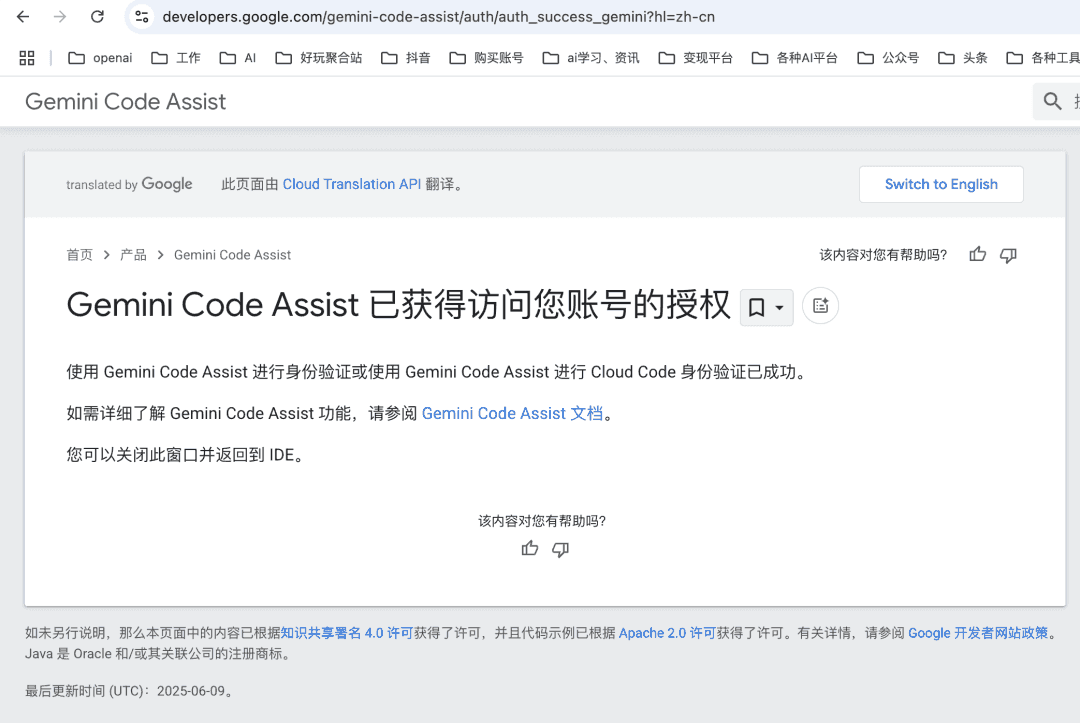Open the Gemini Code Assist 文档 link
This screenshot has width=1080, height=723.
click(512, 413)
